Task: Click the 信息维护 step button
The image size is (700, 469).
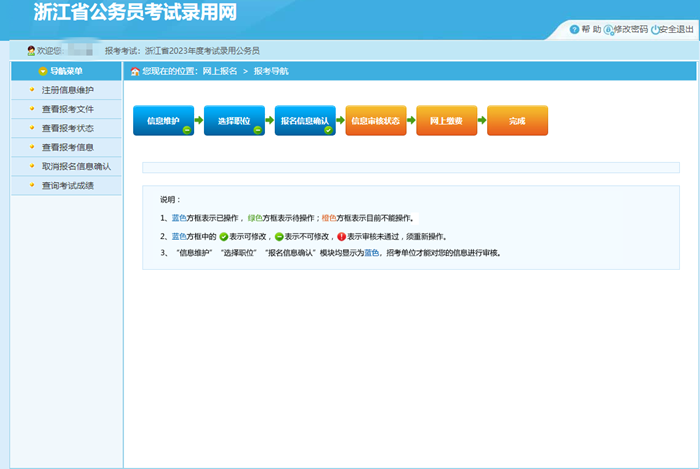Action: tap(163, 120)
